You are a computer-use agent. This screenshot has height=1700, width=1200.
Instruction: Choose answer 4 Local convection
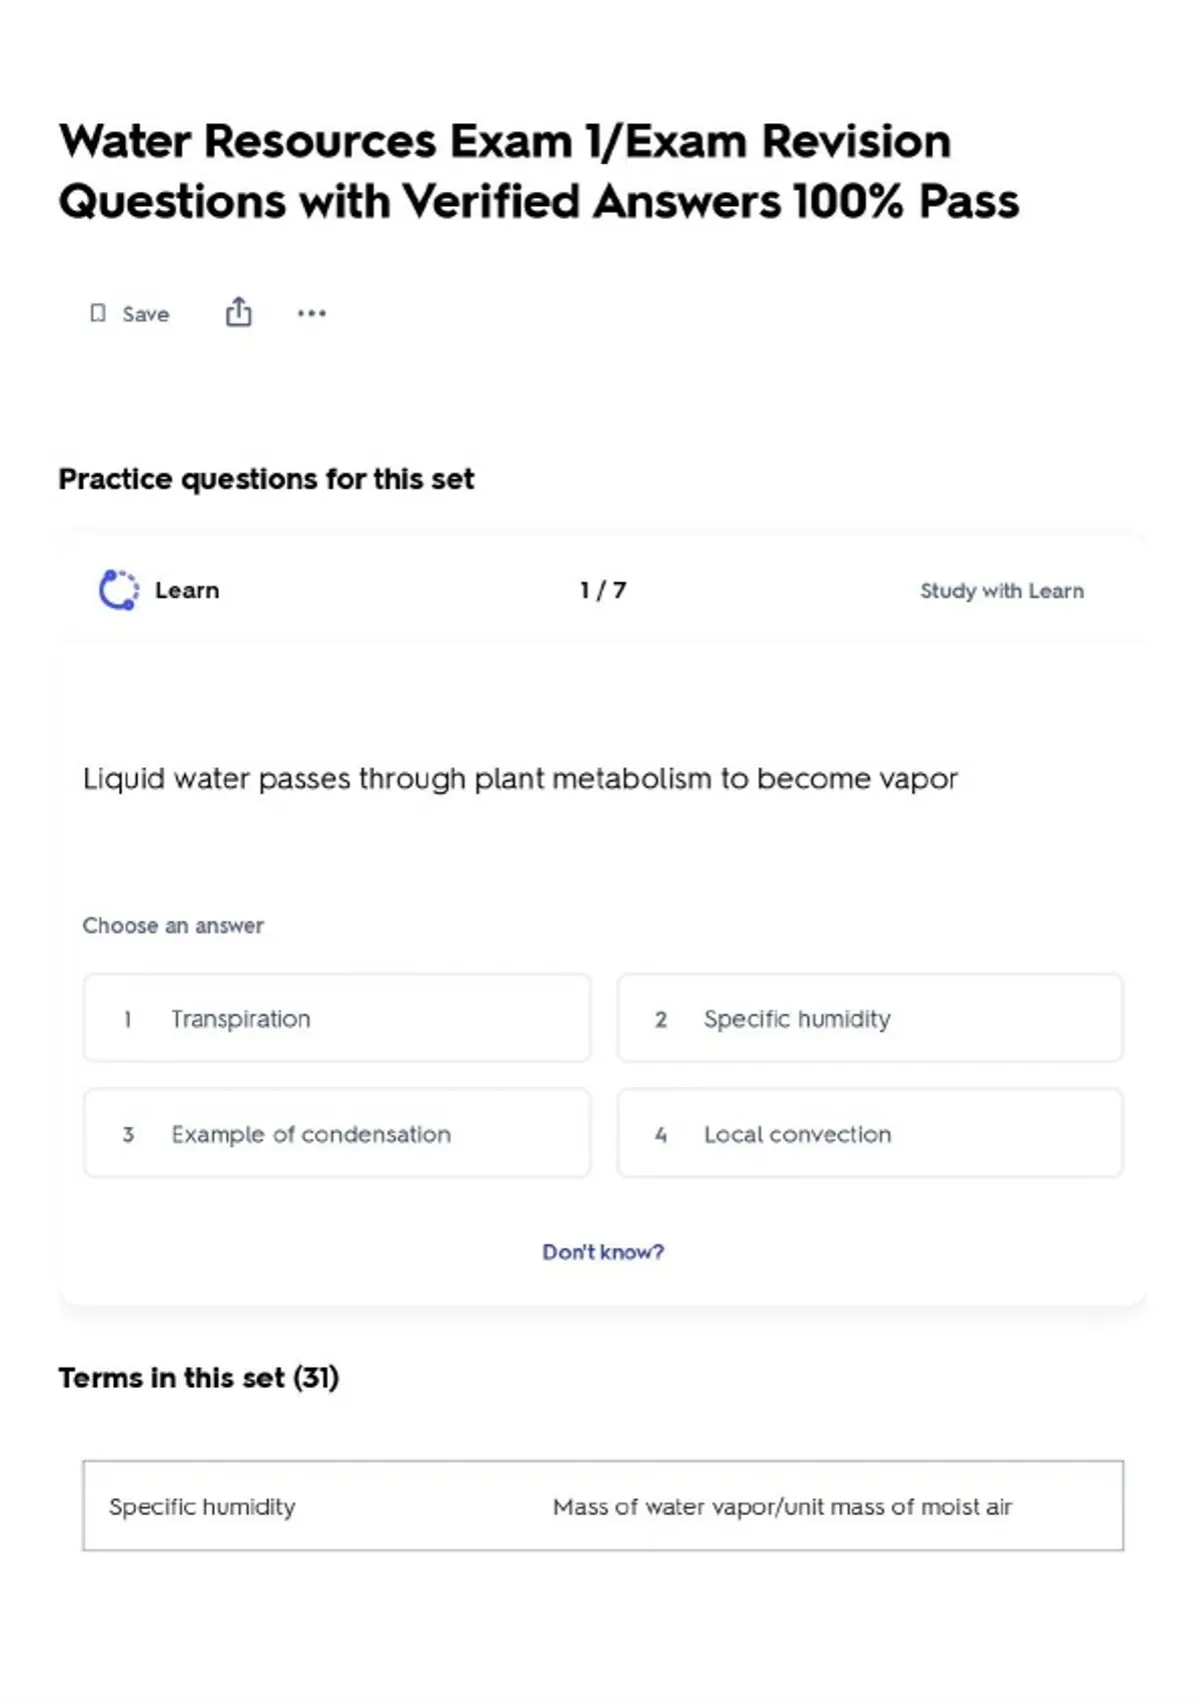870,1133
